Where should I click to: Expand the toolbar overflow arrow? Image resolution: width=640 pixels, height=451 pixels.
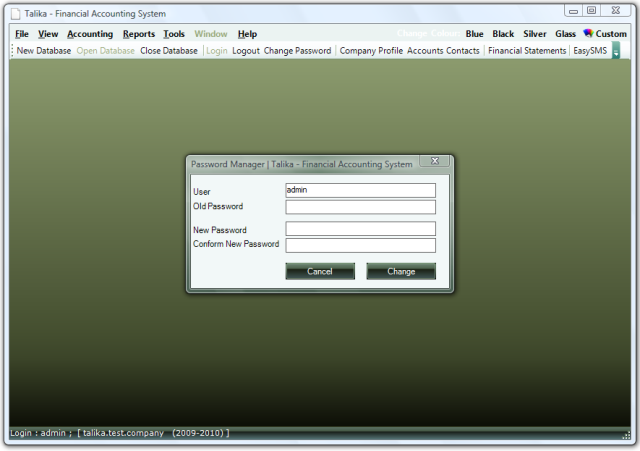click(616, 51)
